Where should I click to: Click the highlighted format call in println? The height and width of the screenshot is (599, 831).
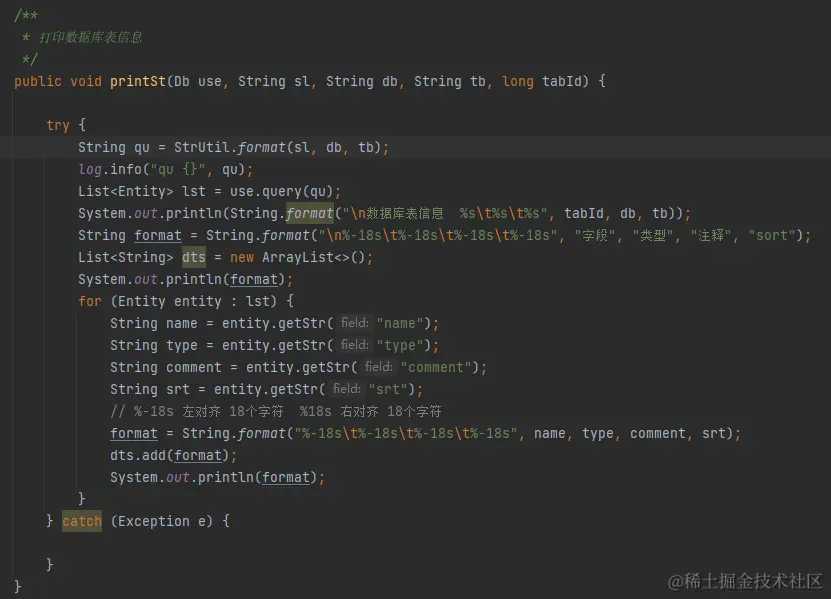click(310, 213)
